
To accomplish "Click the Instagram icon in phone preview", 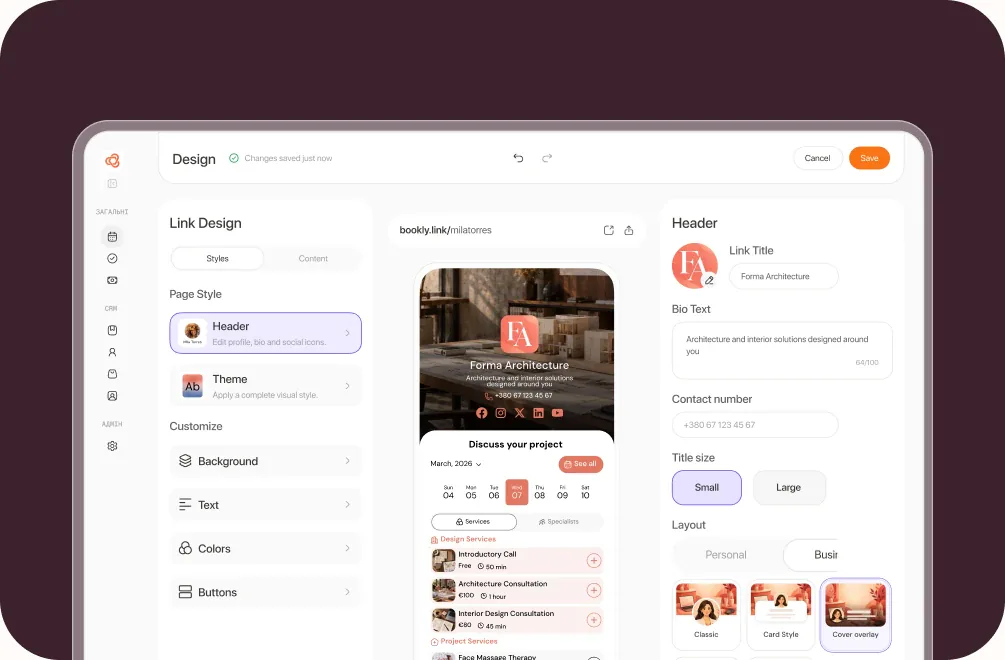I will click(501, 413).
